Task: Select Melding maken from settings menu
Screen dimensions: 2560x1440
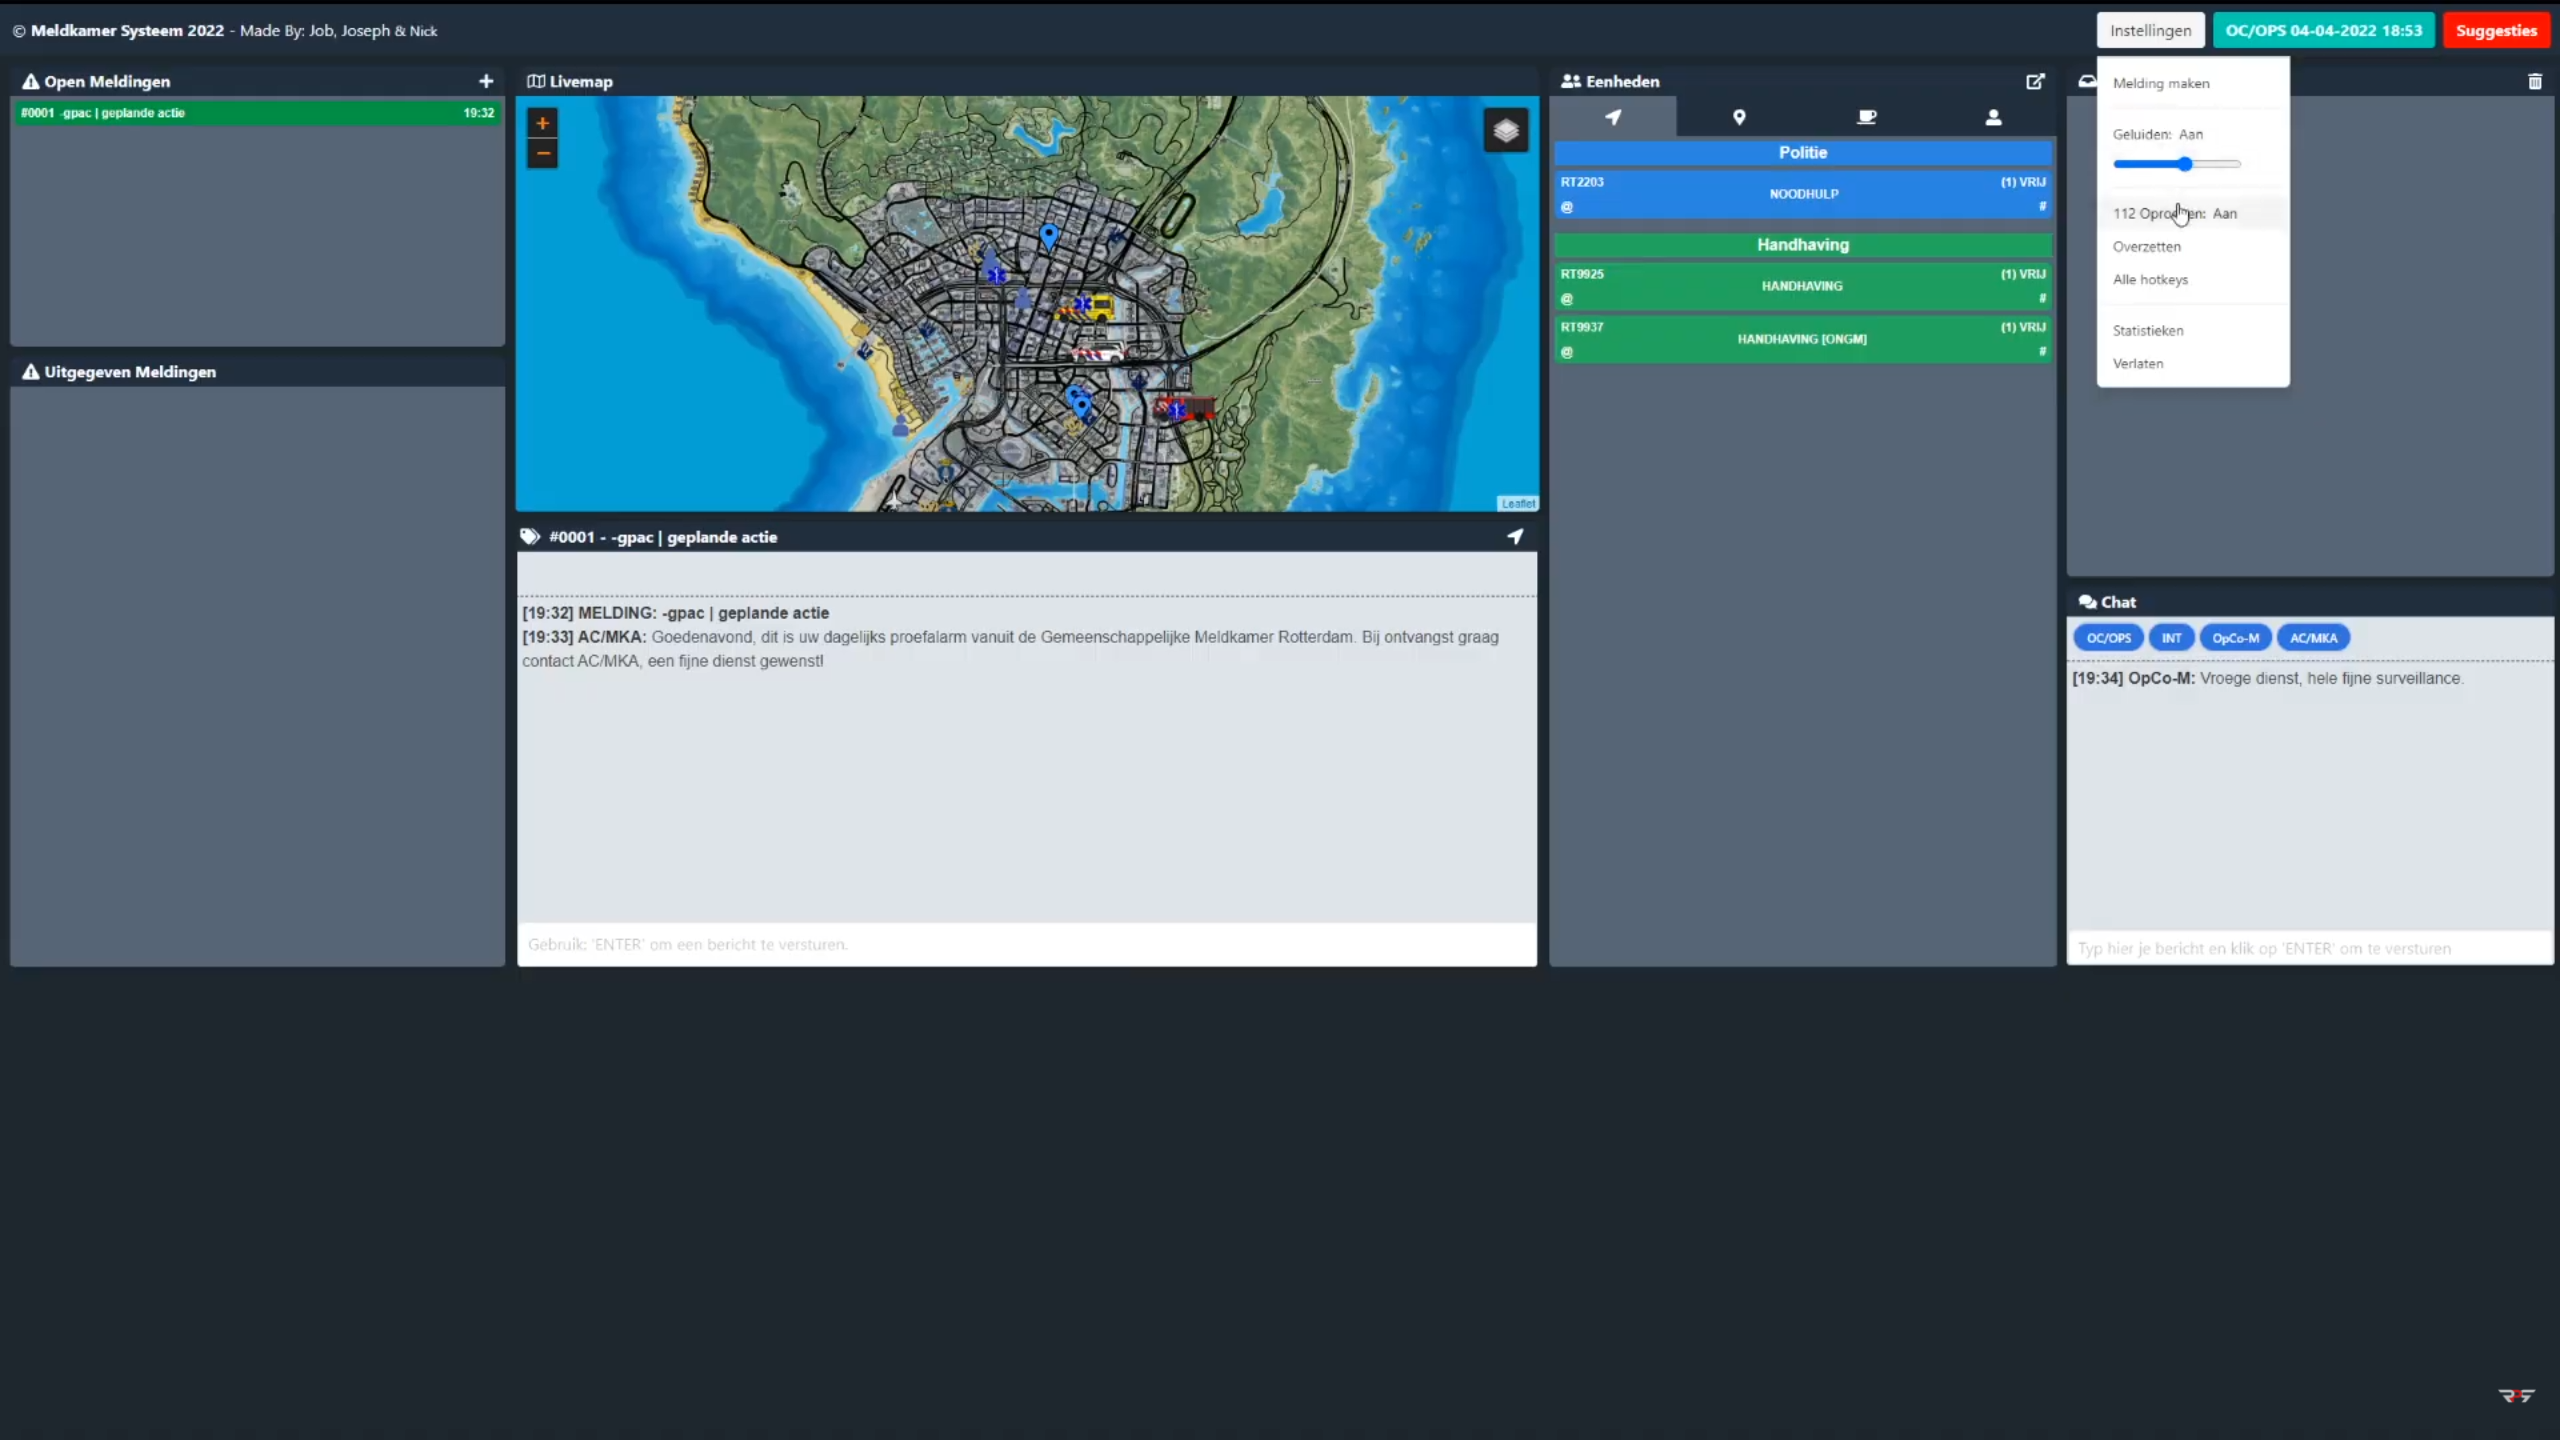Action: [2161, 83]
